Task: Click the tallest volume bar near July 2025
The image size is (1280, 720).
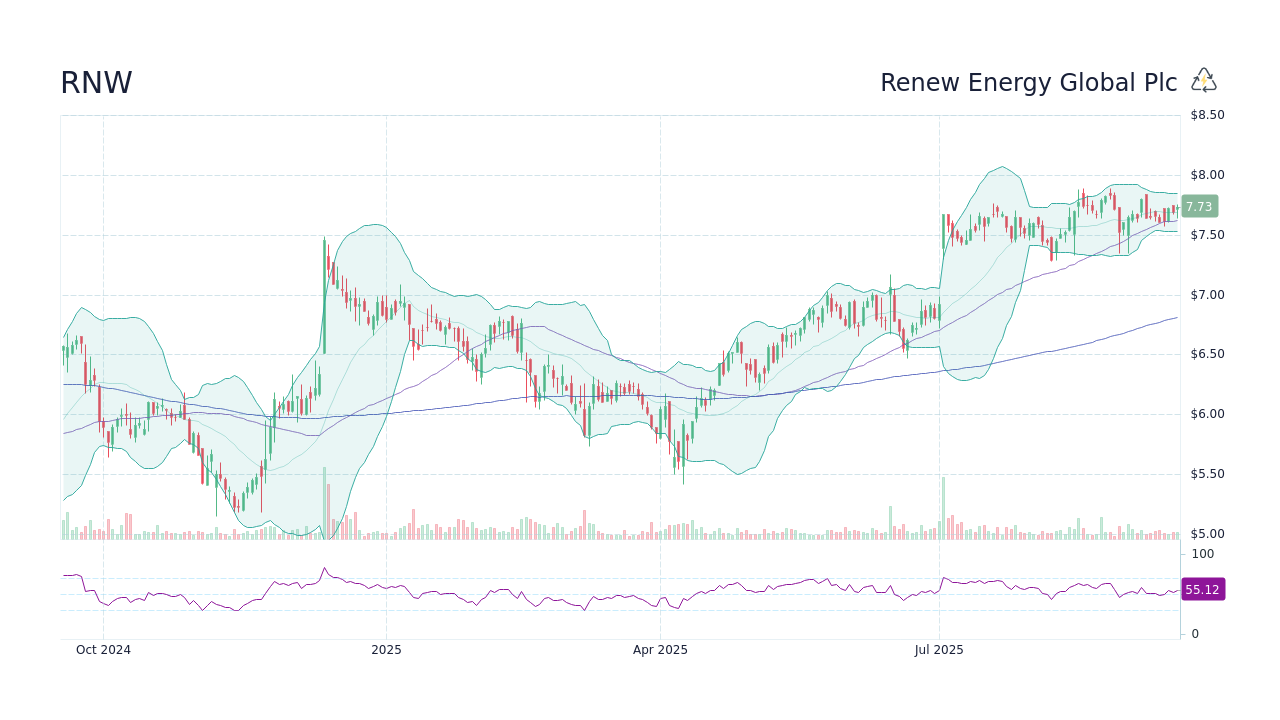Action: coord(942,508)
